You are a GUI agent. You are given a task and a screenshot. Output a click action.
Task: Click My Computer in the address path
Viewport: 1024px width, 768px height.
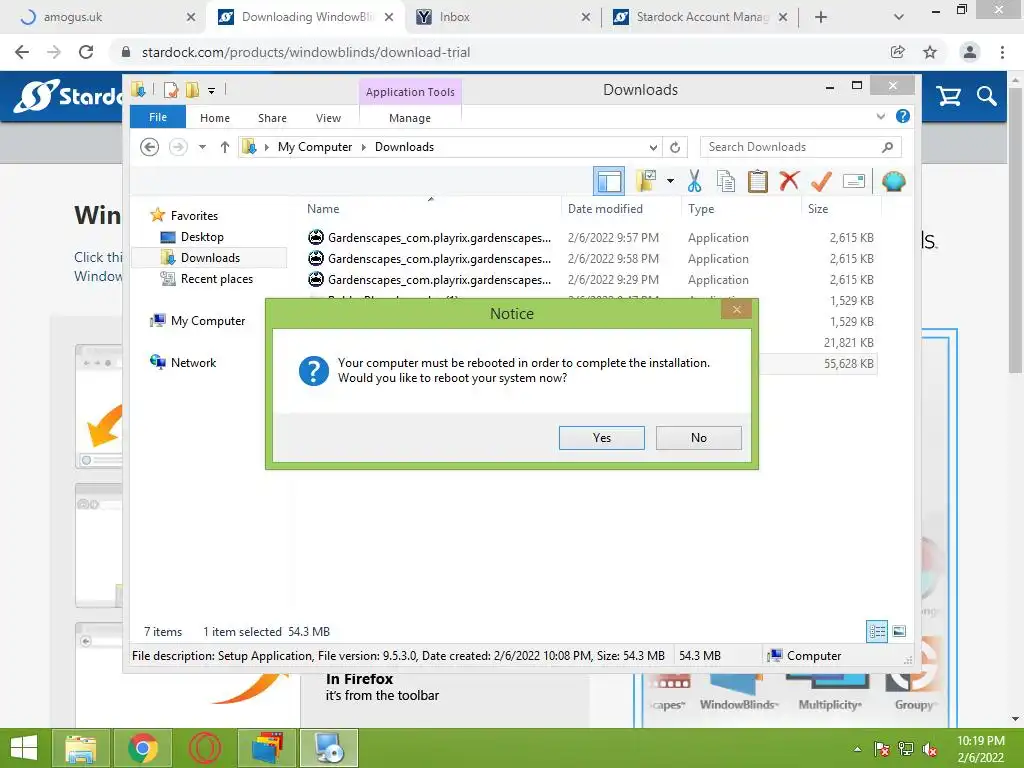[x=315, y=147]
